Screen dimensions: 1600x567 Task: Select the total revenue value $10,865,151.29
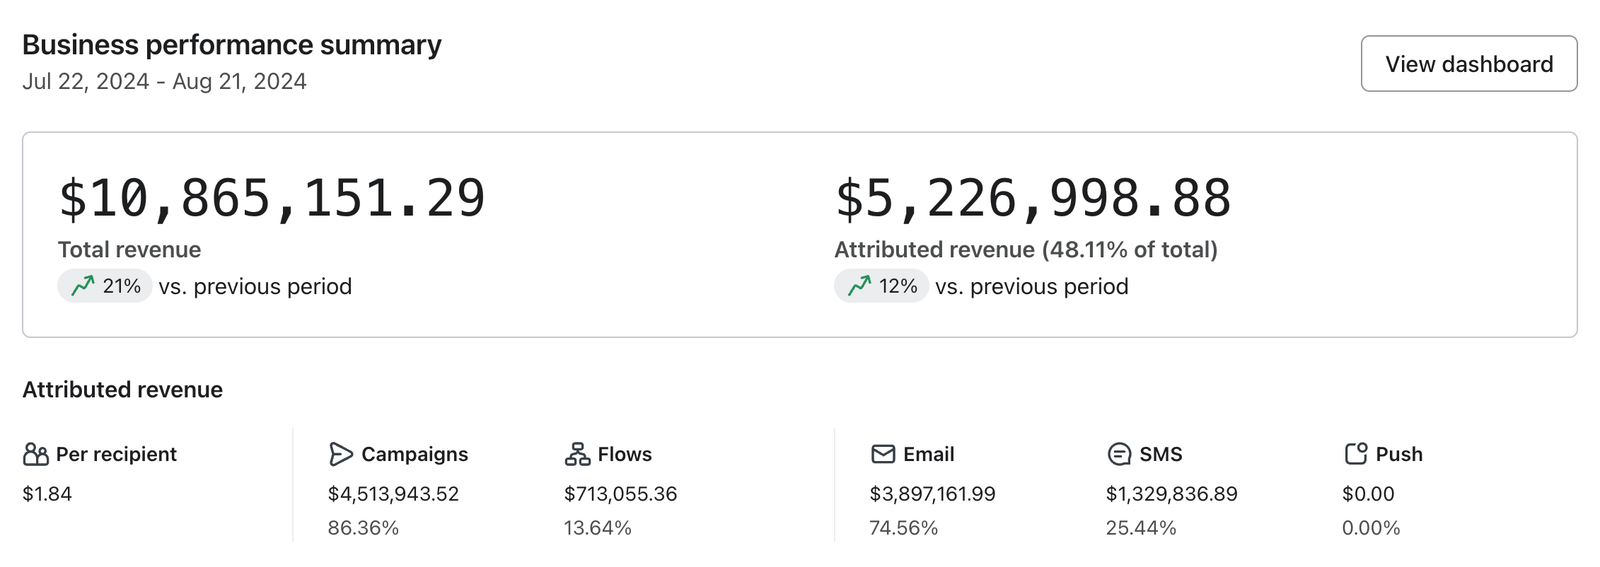(x=272, y=198)
